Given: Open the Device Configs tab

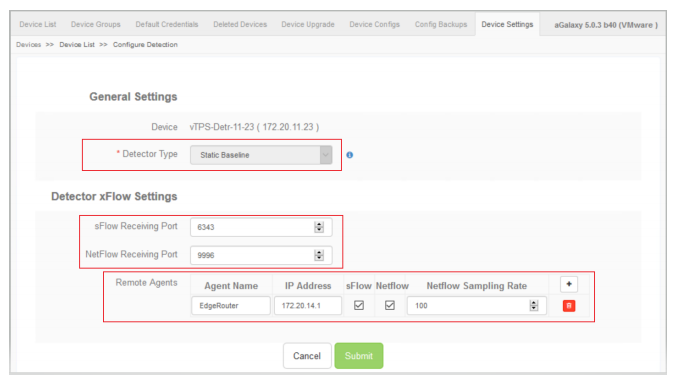Looking at the screenshot, I should click(x=375, y=24).
